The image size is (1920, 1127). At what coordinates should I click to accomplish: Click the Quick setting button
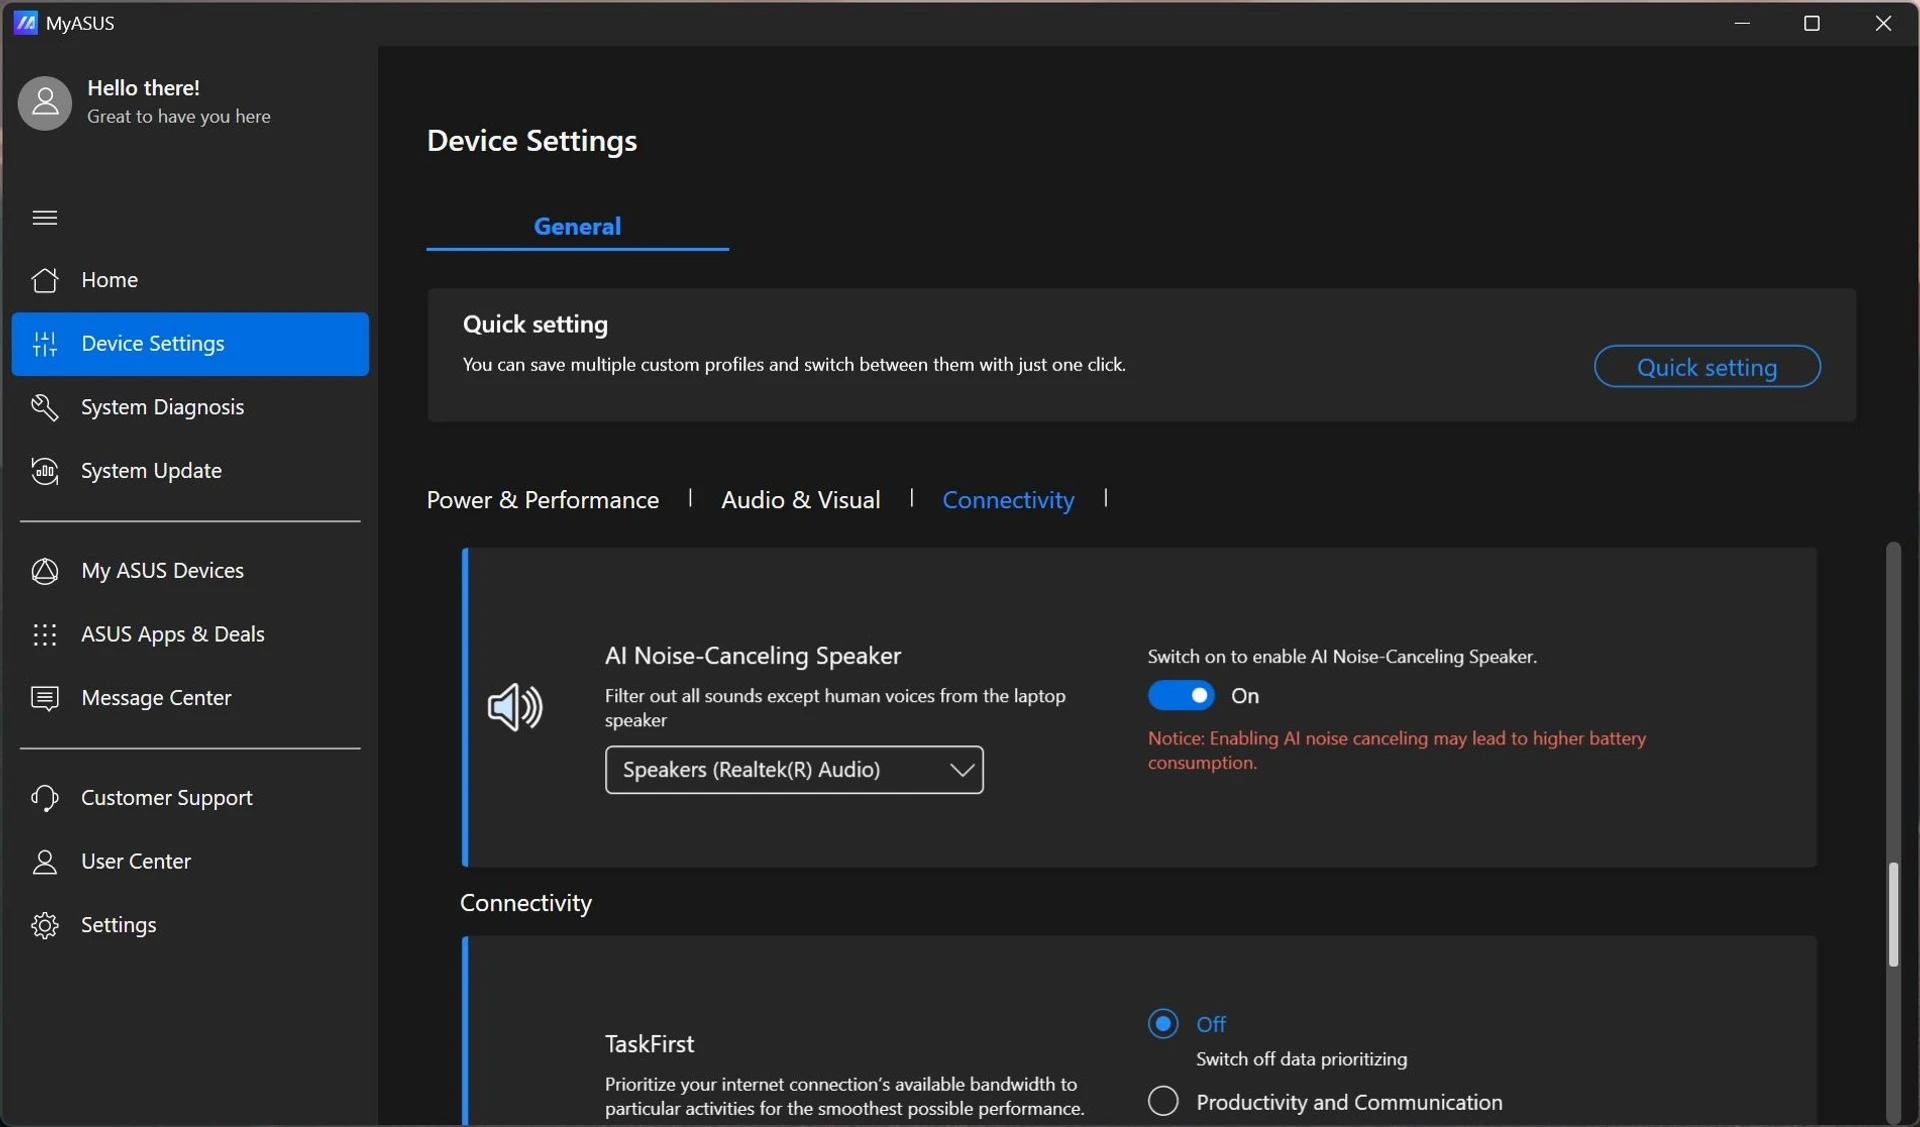click(1707, 366)
